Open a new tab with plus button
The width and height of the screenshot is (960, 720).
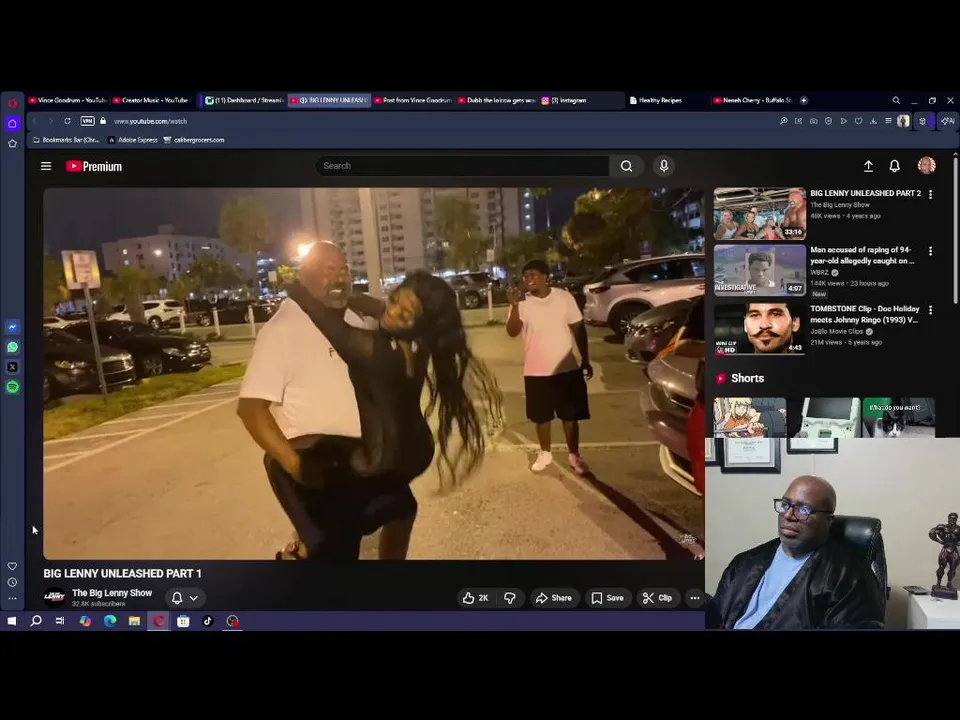804,100
